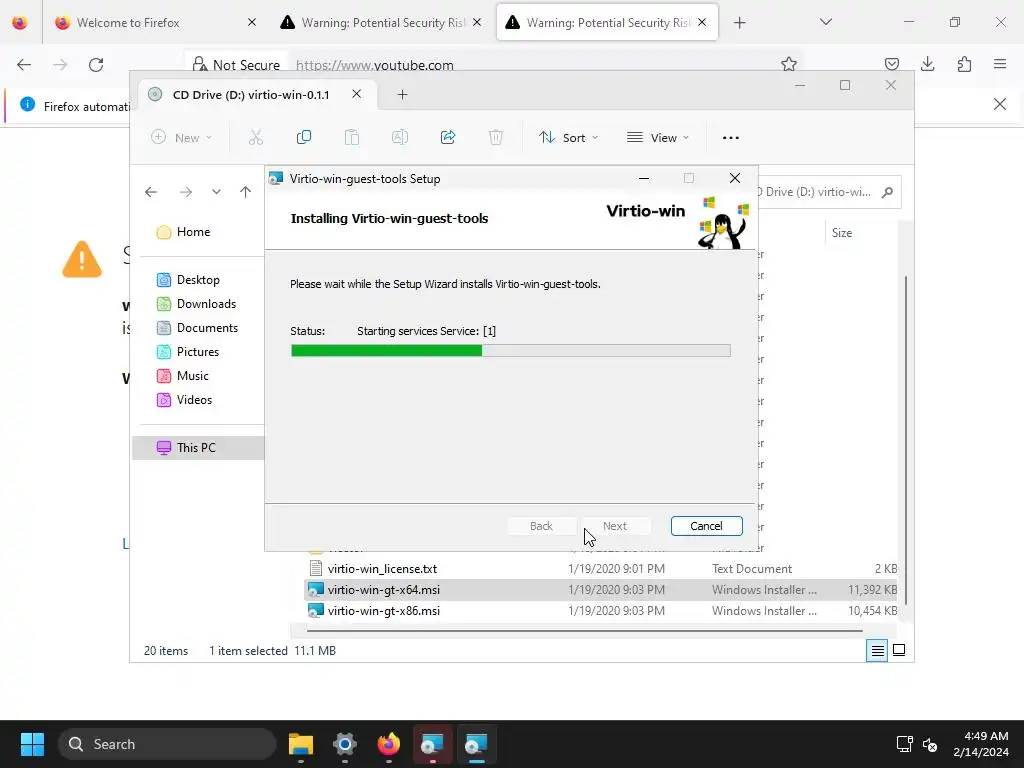
Task: Go up one folder level in Explorer
Action: (x=246, y=192)
